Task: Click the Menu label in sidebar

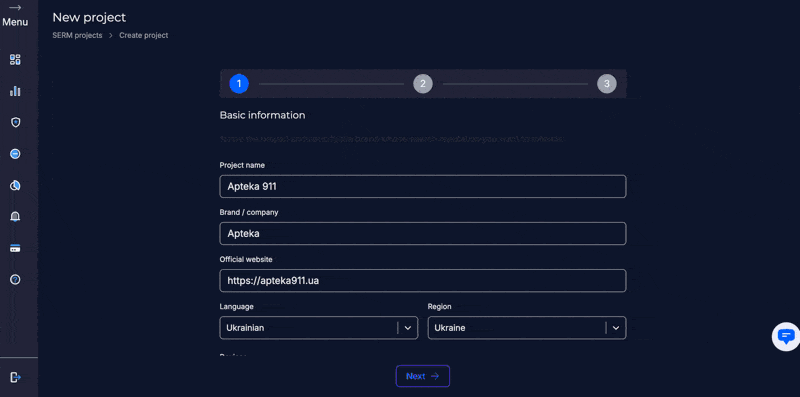Action: (x=15, y=22)
